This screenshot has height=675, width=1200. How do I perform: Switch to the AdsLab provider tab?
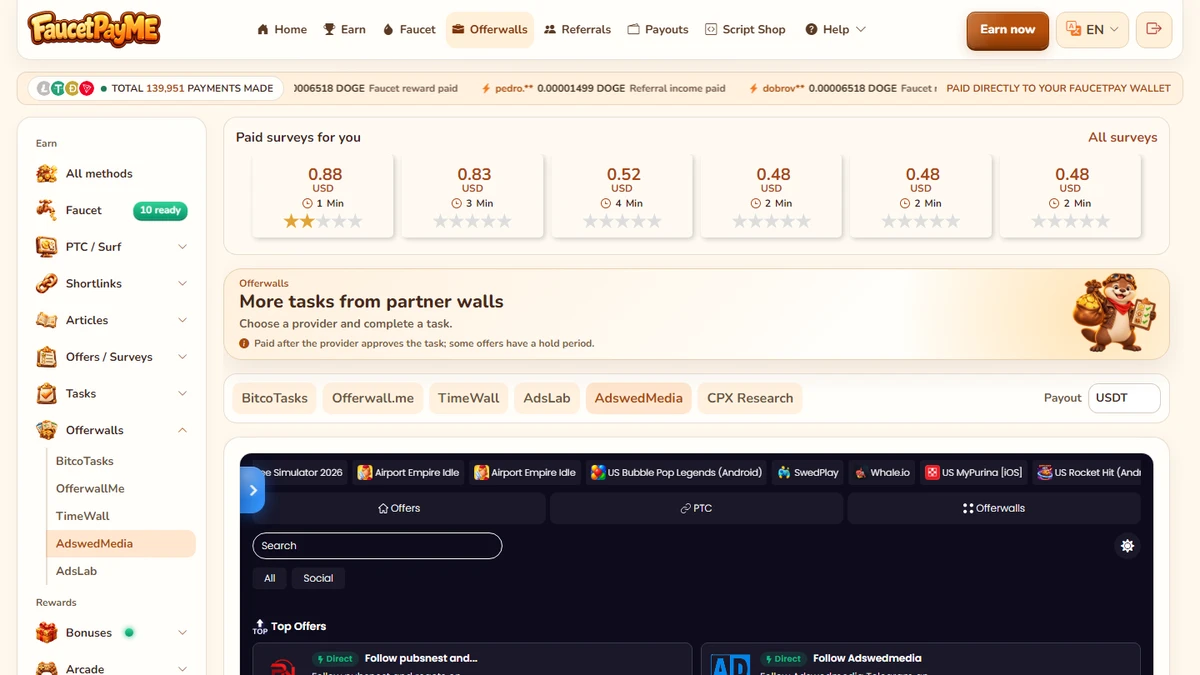point(547,398)
